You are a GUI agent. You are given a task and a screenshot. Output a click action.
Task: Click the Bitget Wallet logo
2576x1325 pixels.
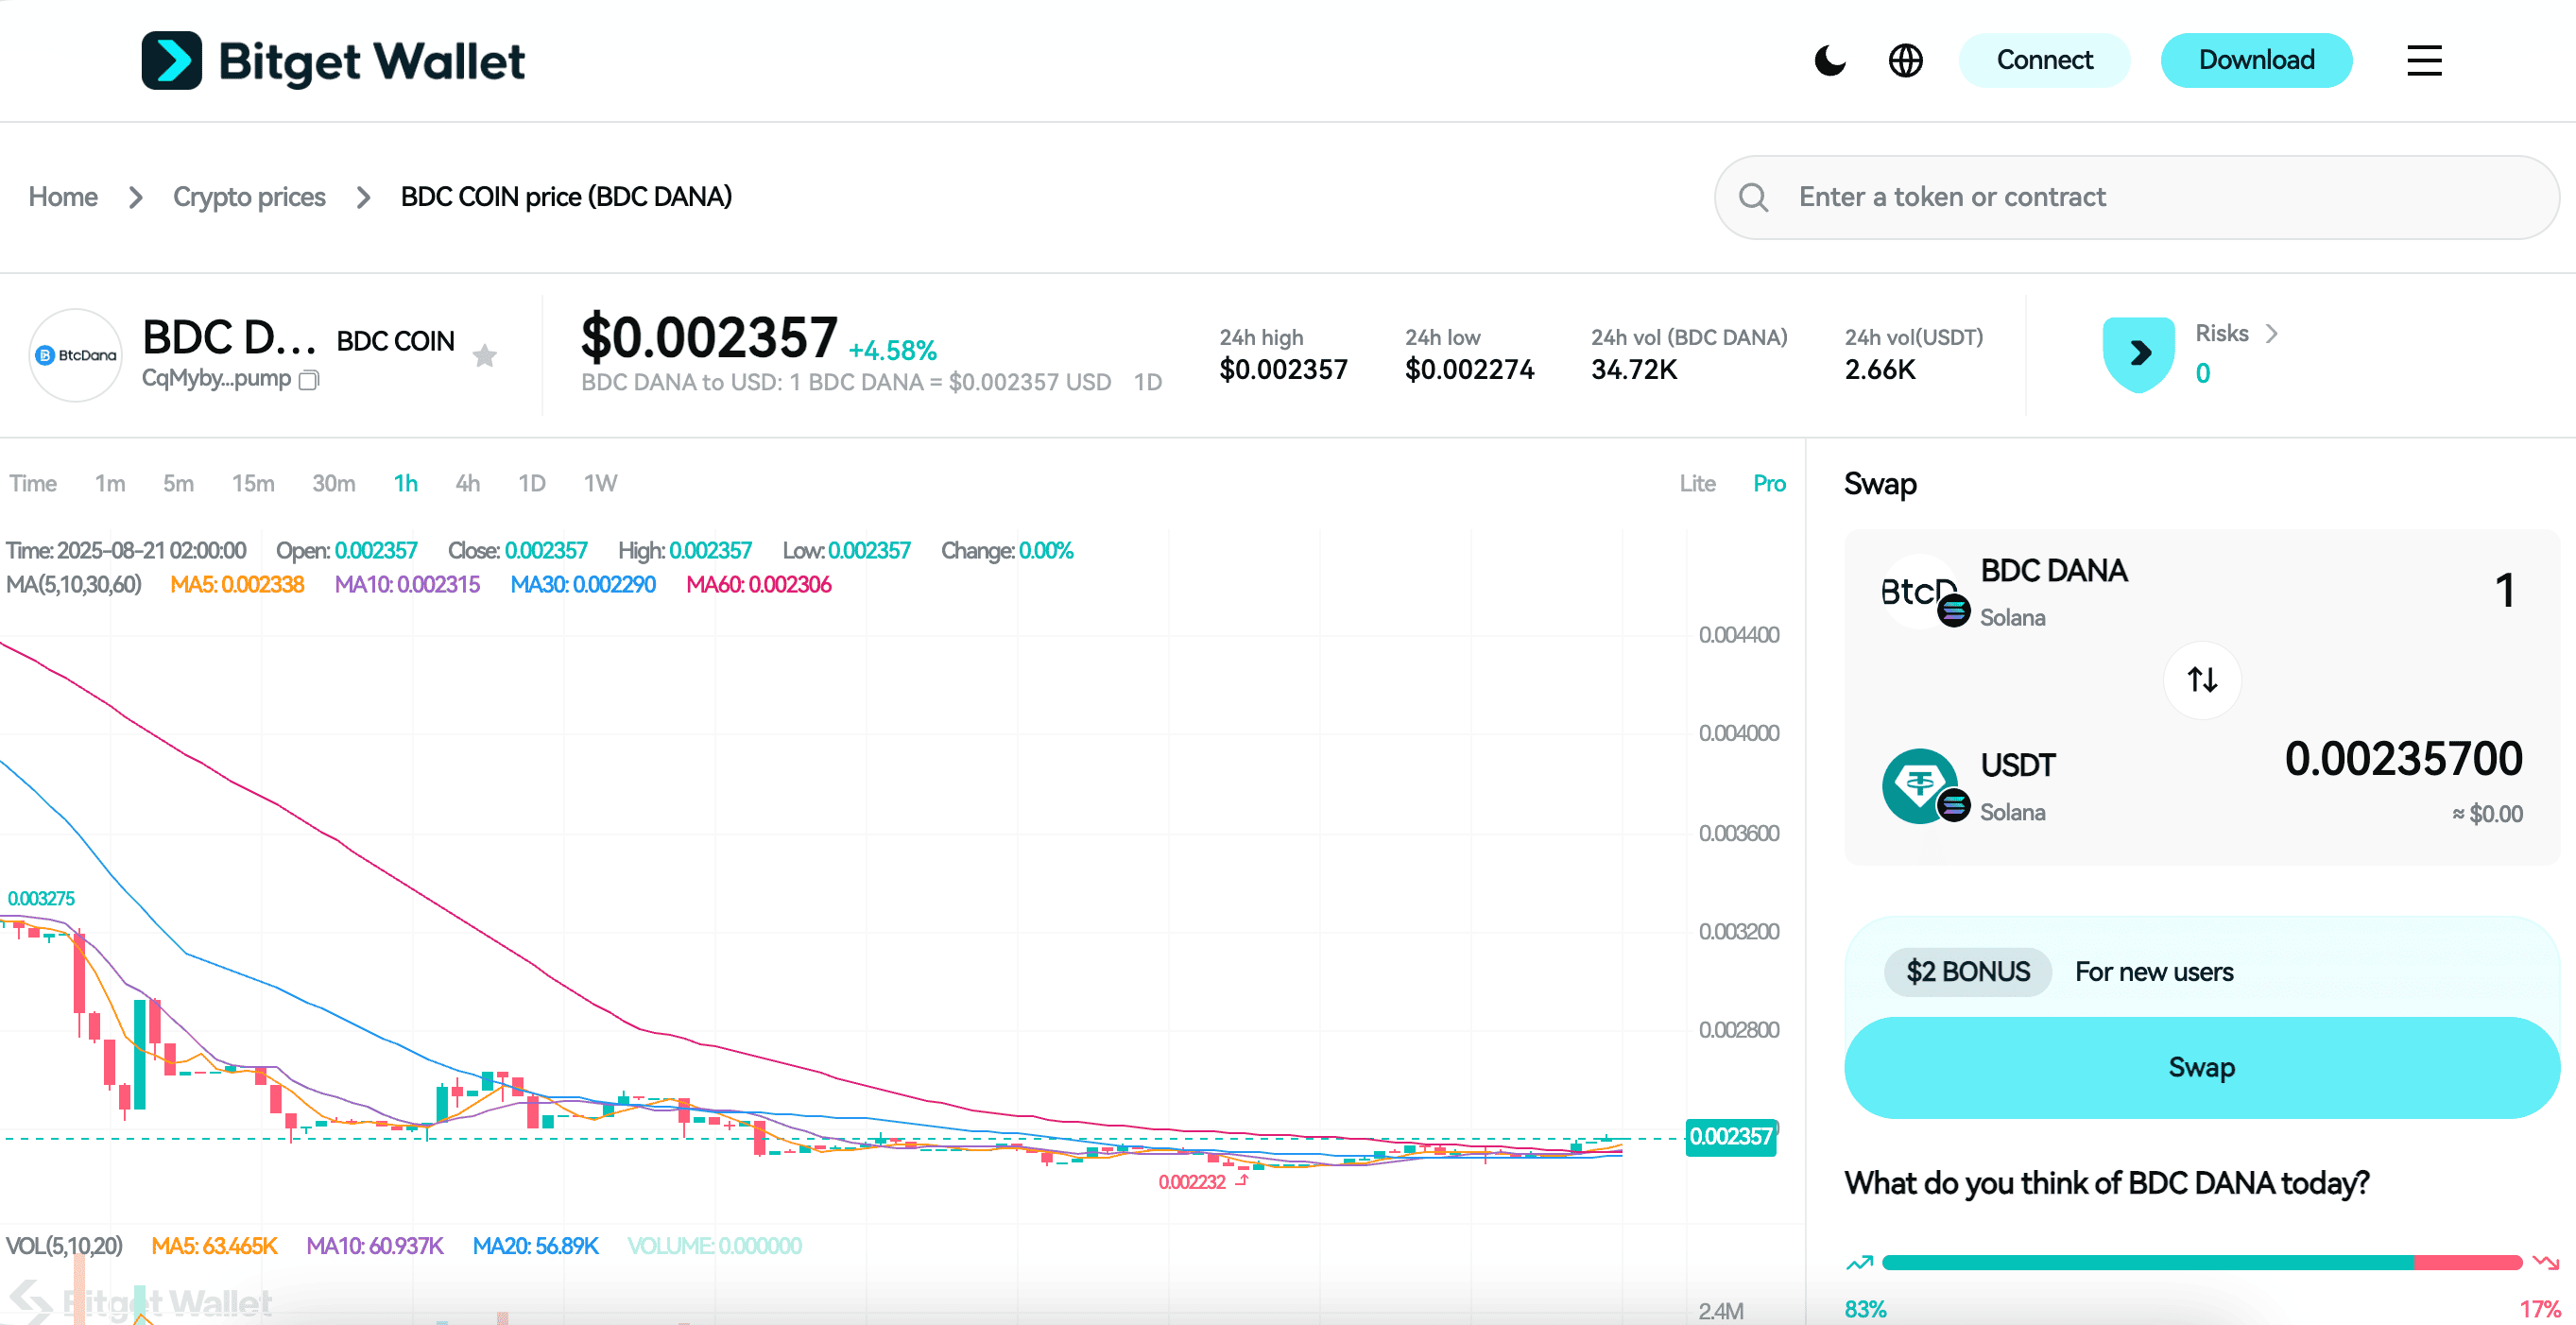[333, 61]
